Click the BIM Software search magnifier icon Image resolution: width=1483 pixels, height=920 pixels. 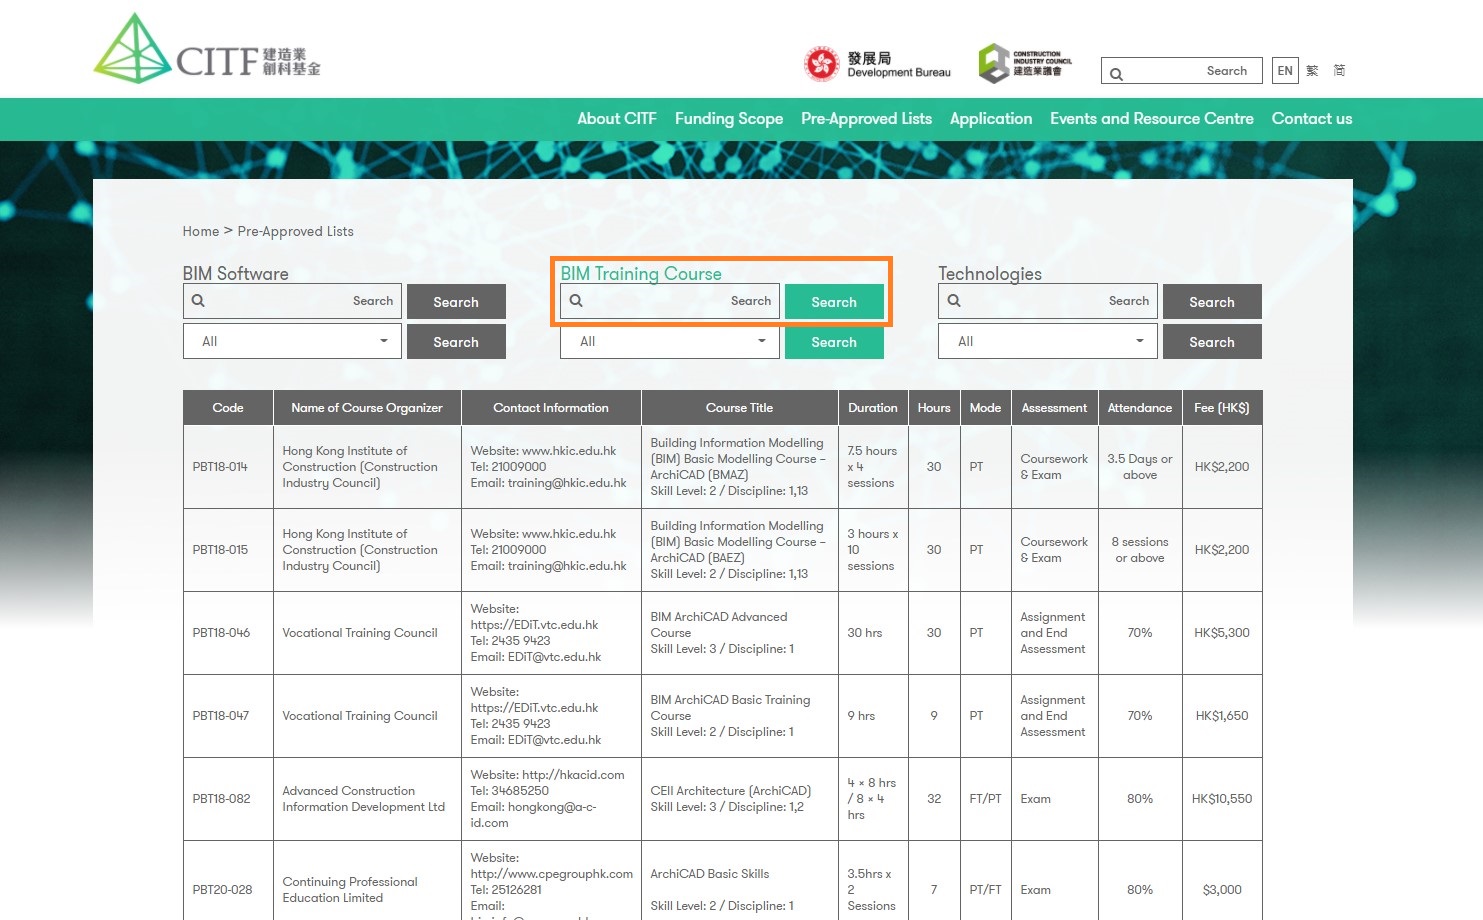pyautogui.click(x=198, y=301)
